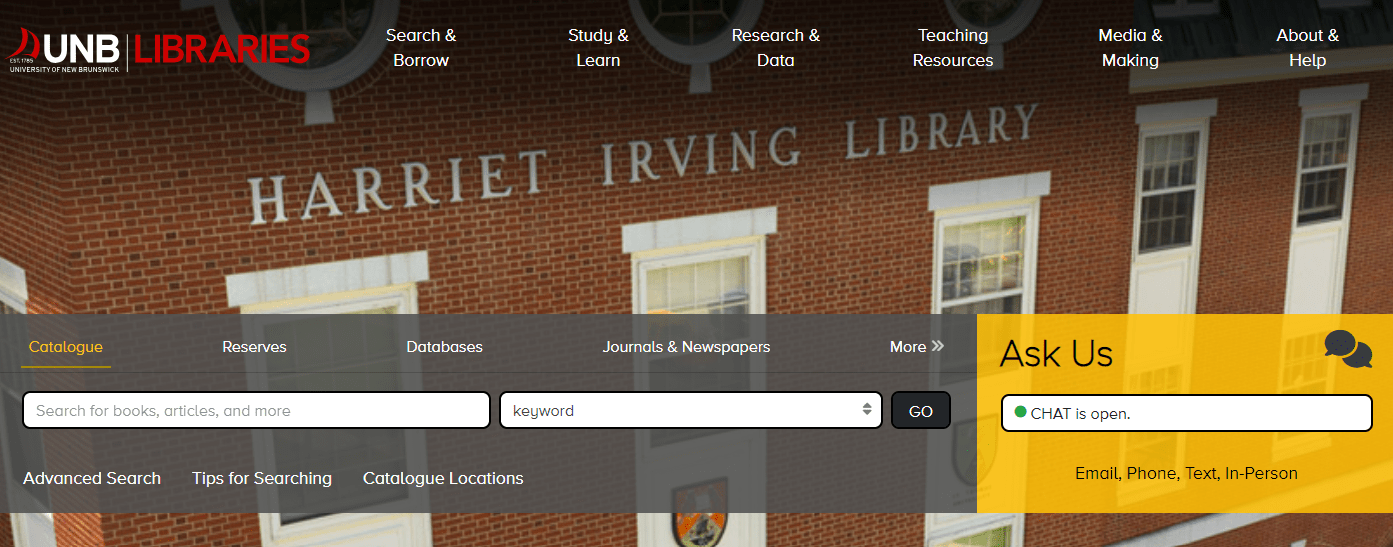Click the GO search button
The height and width of the screenshot is (547, 1393).
(921, 410)
